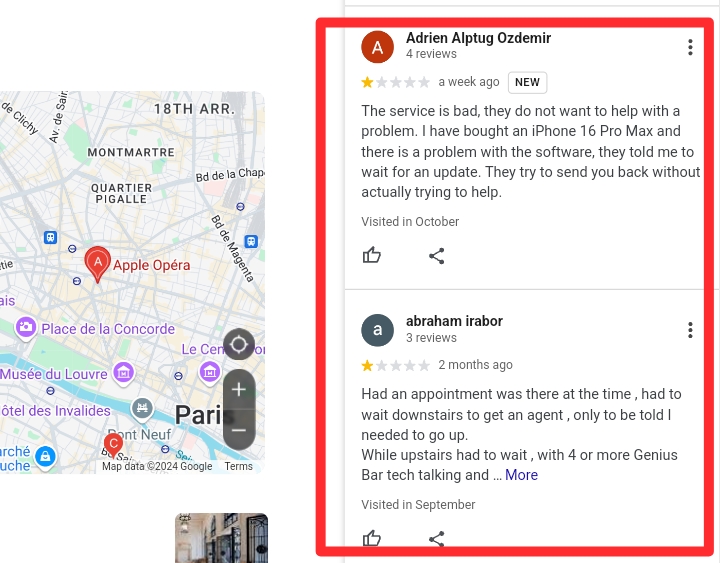The image size is (720, 563).
Task: Open Adrien Alptug Ozdemir's profile avatar
Action: pyautogui.click(x=377, y=47)
